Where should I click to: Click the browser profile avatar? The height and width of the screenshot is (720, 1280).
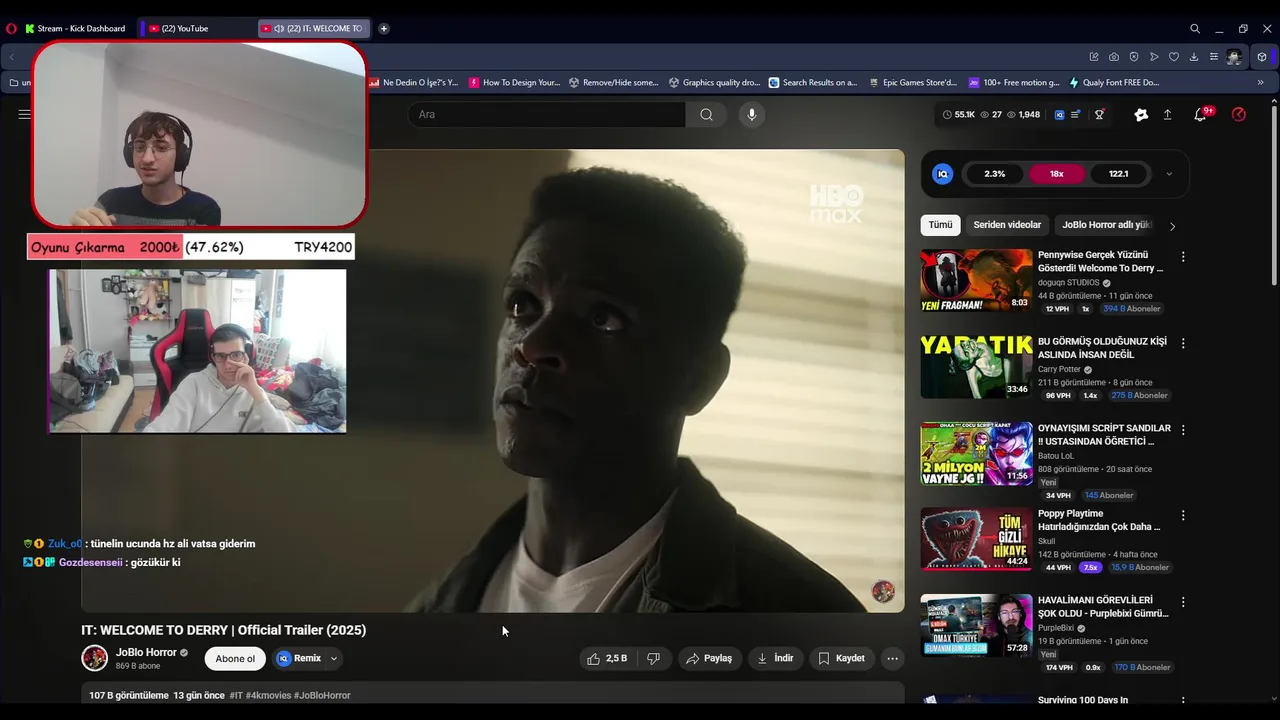tap(1235, 57)
